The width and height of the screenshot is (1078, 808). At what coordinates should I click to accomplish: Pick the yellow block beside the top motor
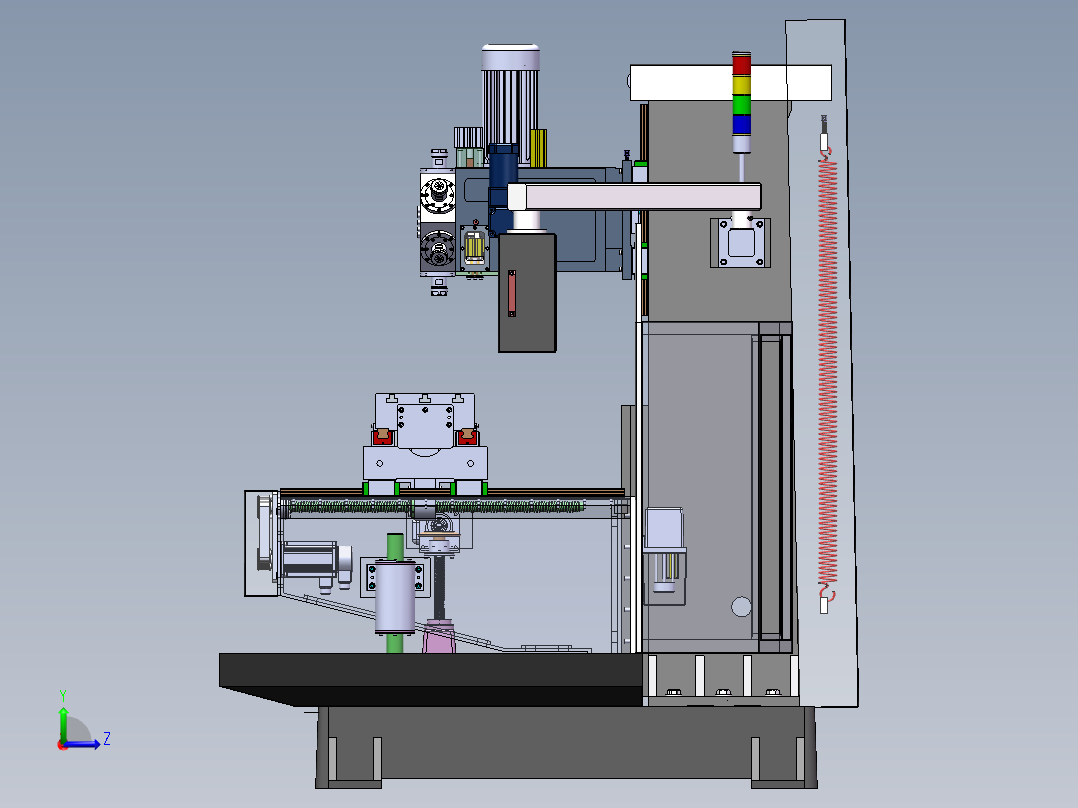coord(538,148)
